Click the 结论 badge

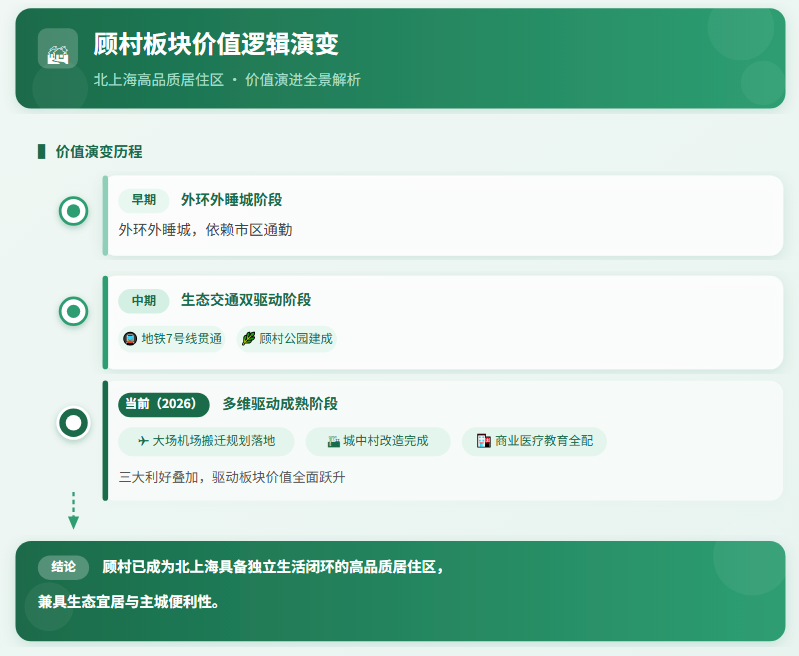coord(64,567)
